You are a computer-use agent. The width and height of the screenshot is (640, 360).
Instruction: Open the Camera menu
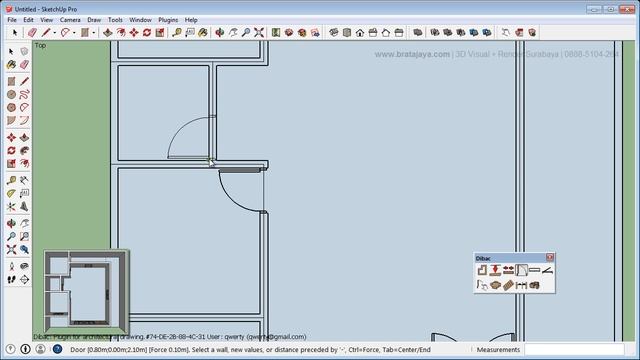click(x=70, y=20)
